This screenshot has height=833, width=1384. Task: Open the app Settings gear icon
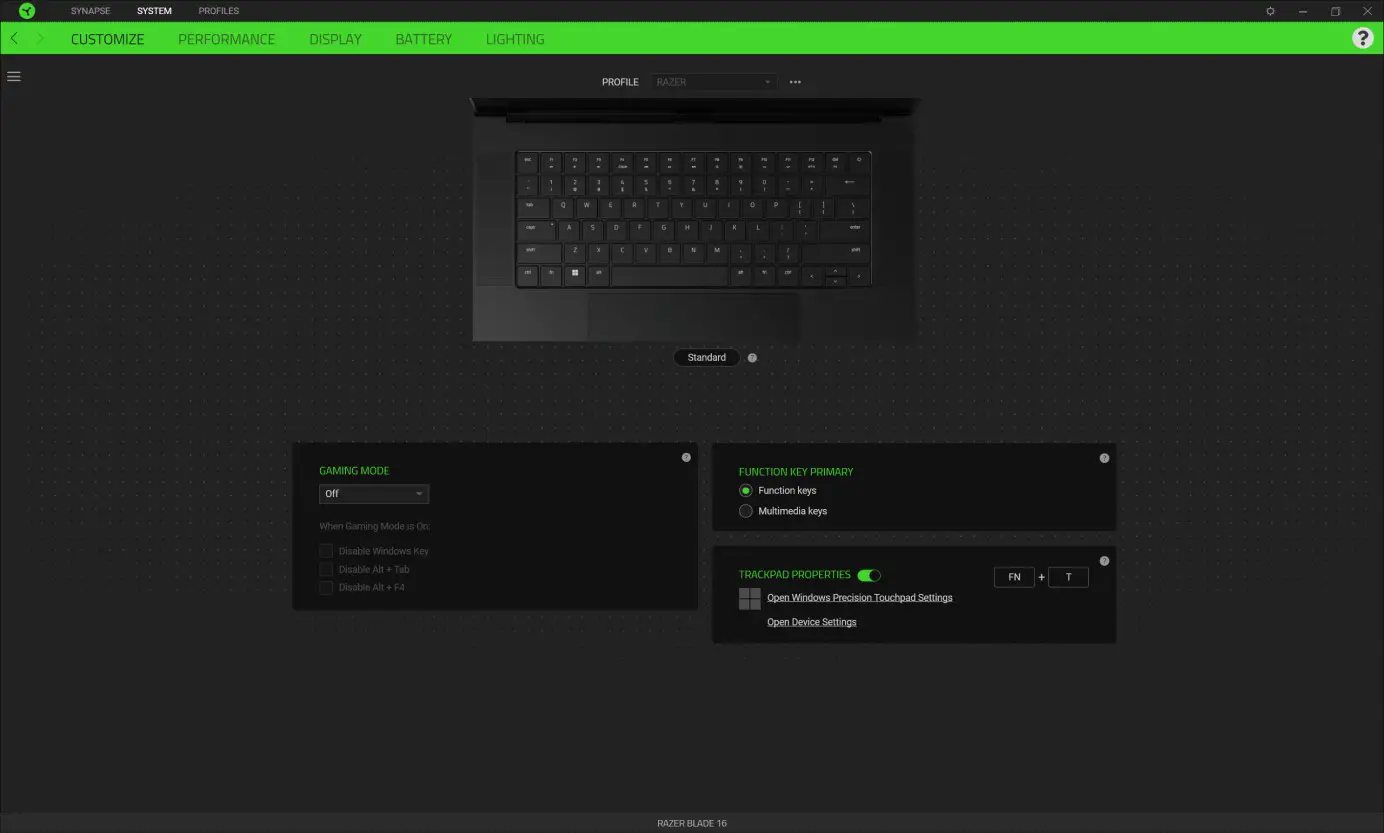click(x=1269, y=11)
